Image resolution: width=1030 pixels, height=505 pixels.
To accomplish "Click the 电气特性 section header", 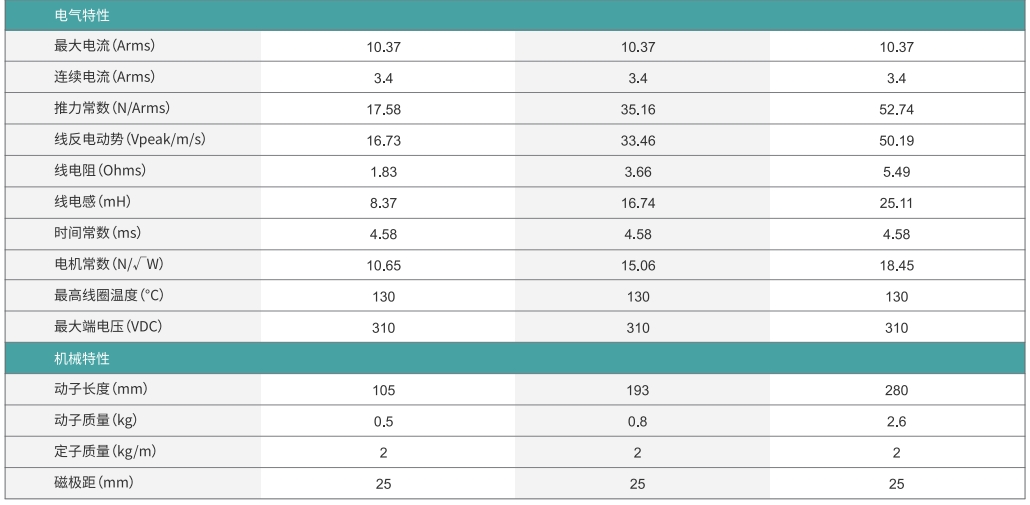I will 82,16.
